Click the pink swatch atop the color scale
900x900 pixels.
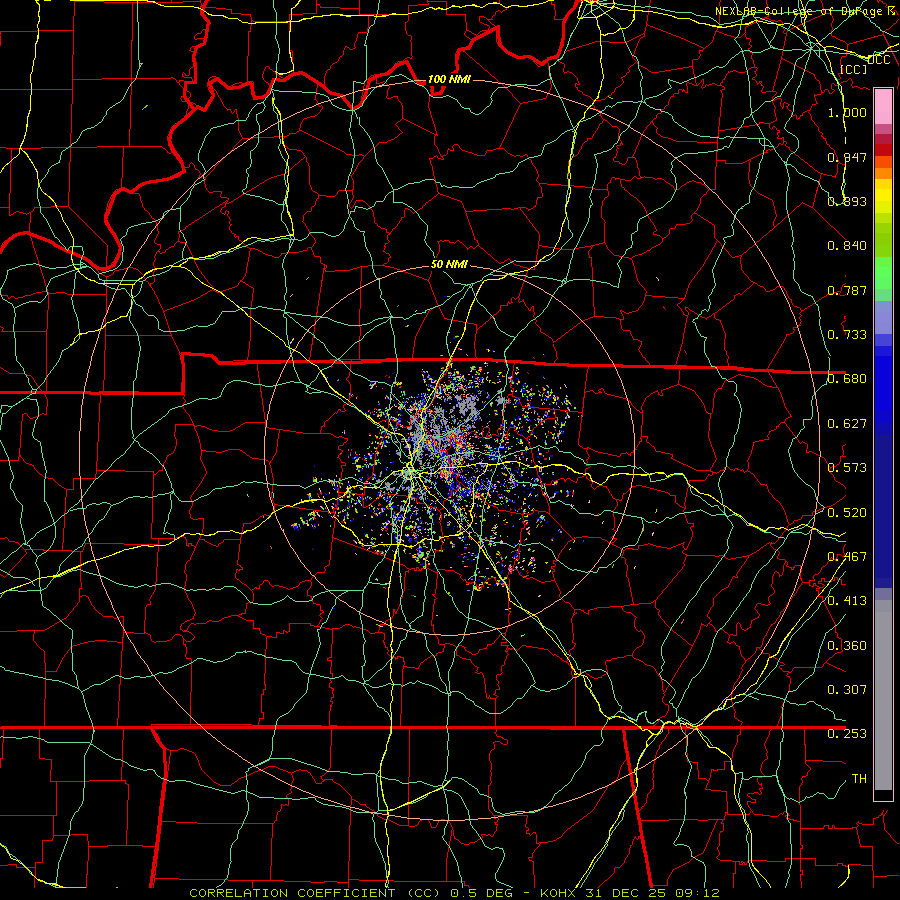point(883,106)
